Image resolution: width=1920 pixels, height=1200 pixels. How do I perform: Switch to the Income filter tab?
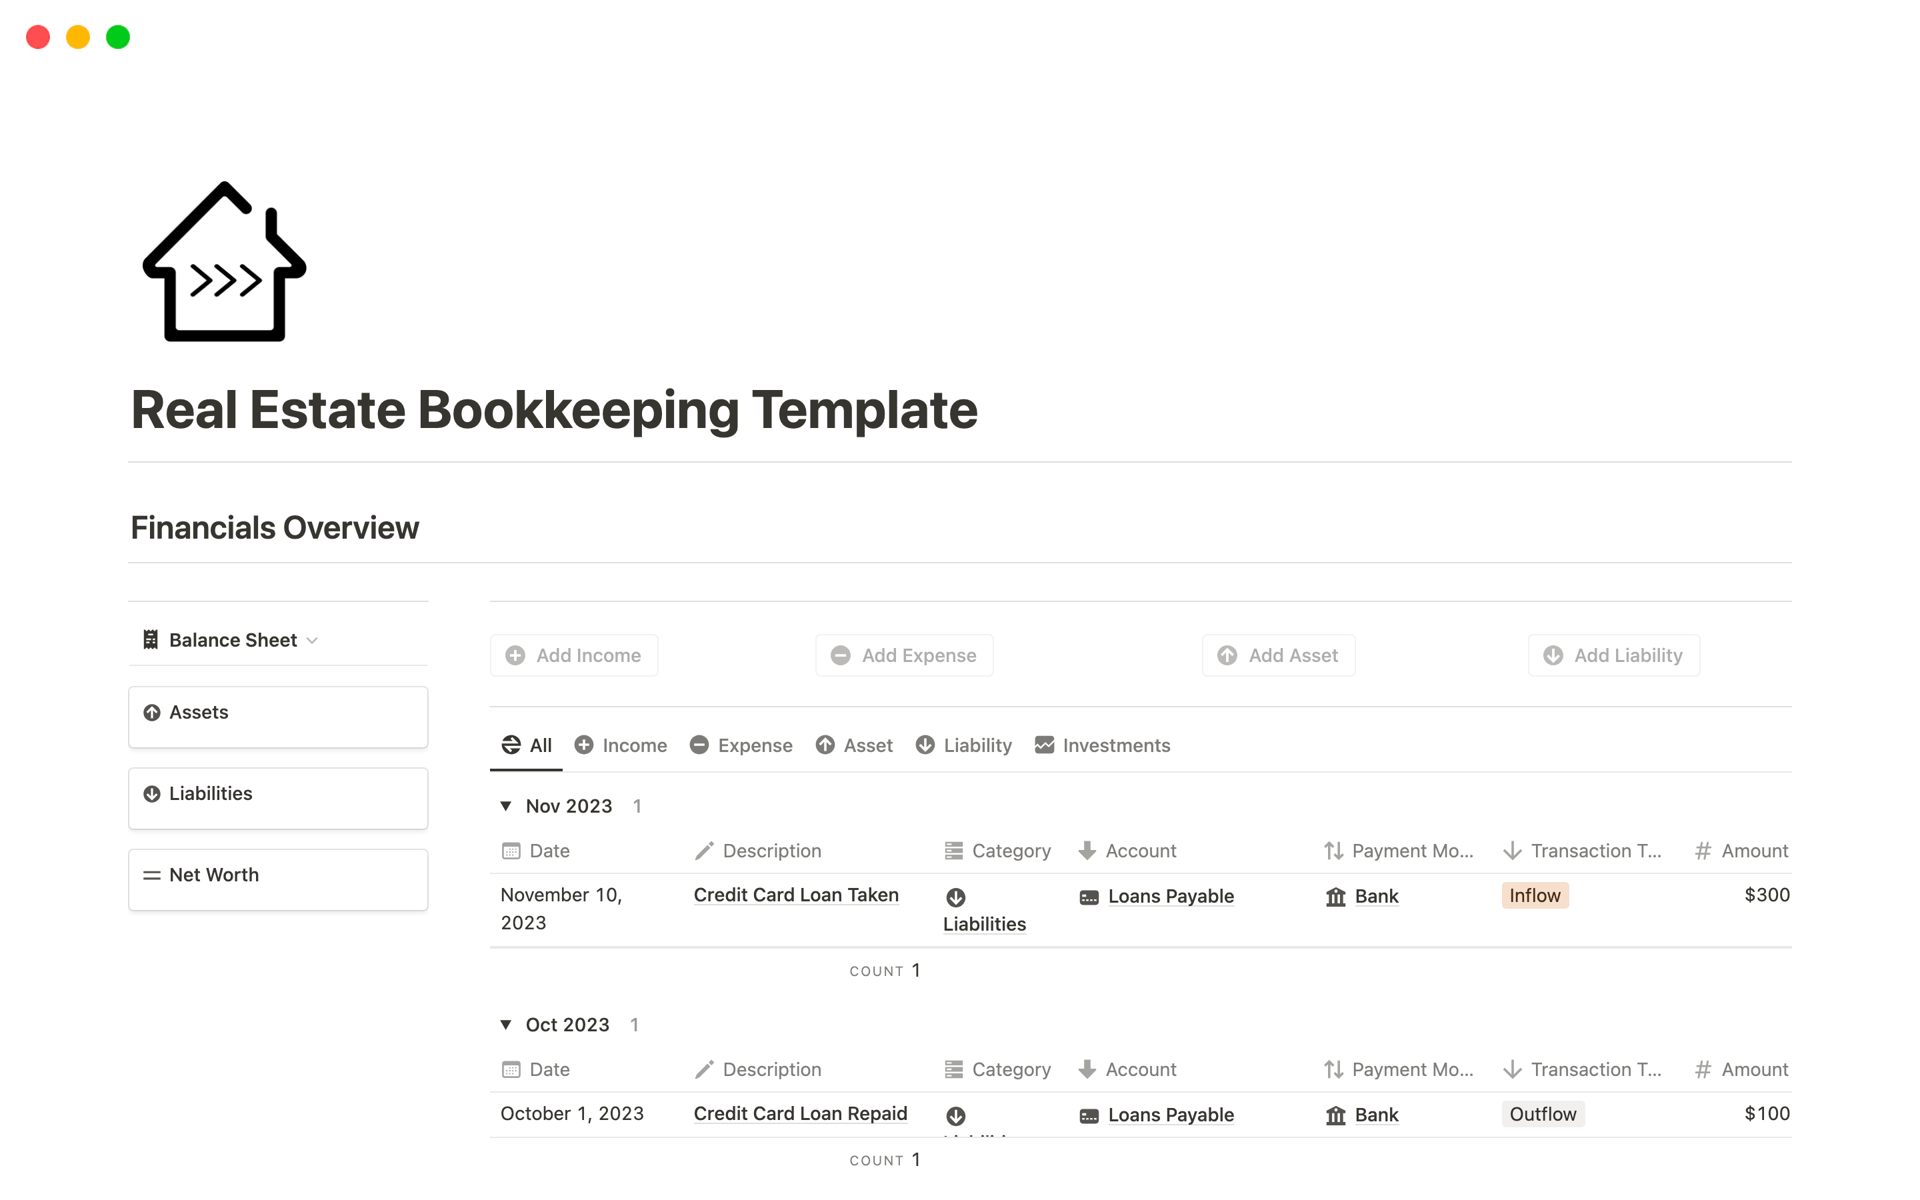click(633, 744)
